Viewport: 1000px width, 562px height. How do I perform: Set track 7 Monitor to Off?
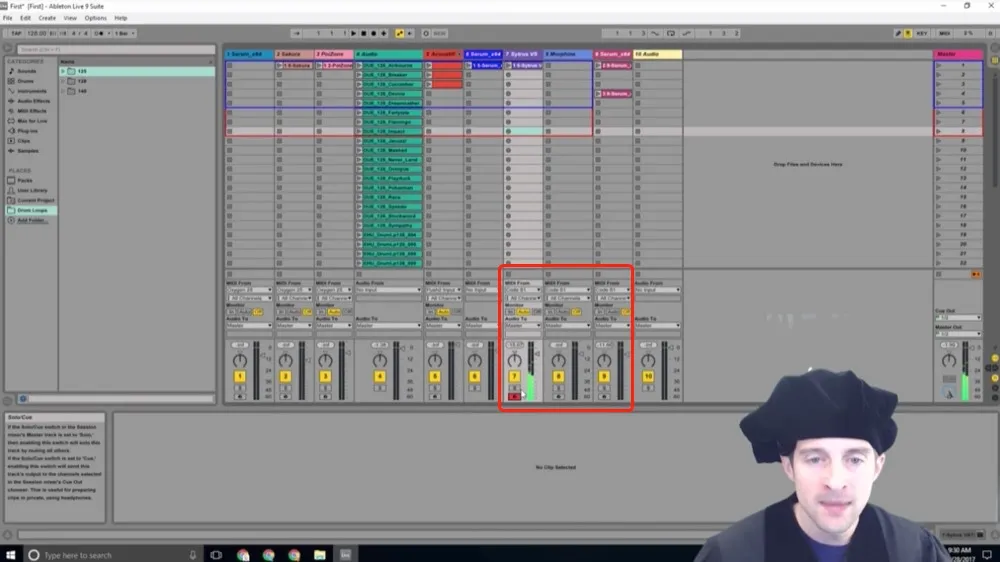pos(536,312)
